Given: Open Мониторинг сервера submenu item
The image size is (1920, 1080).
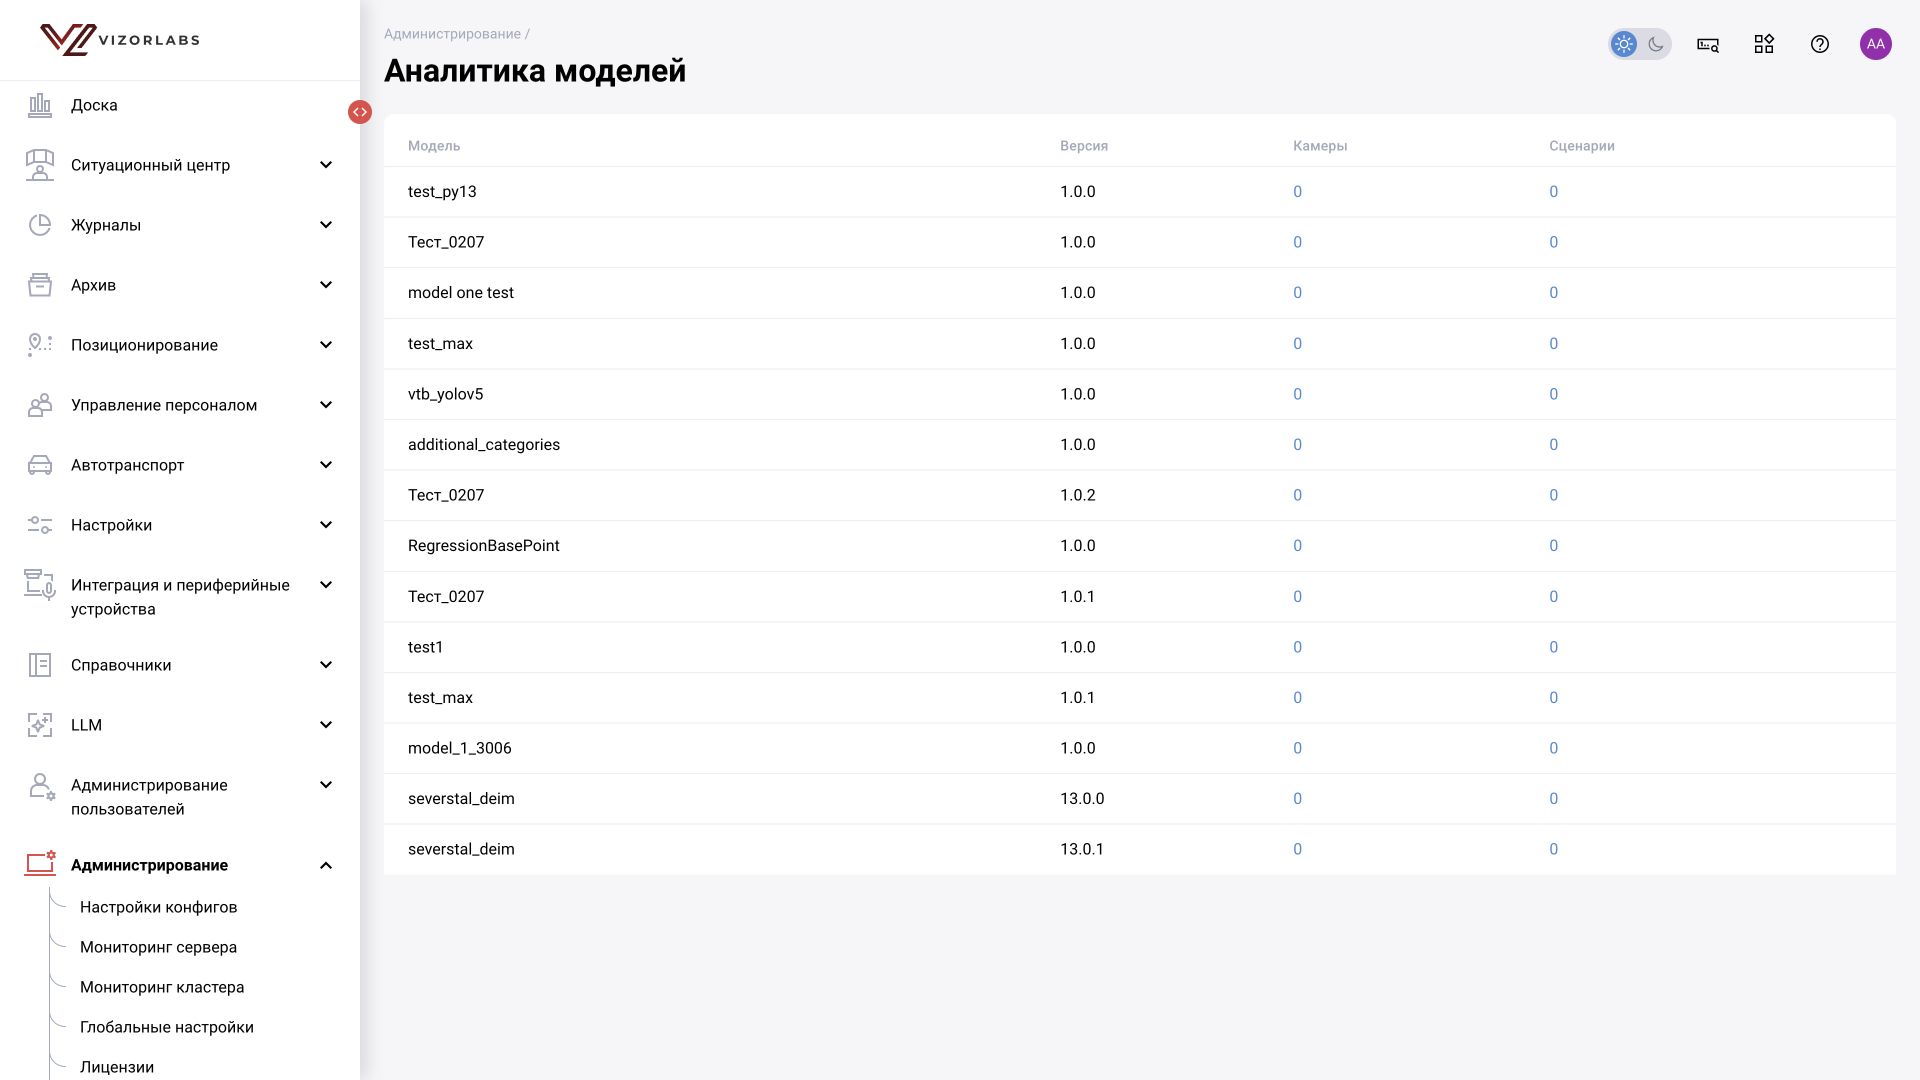Looking at the screenshot, I should tap(158, 947).
